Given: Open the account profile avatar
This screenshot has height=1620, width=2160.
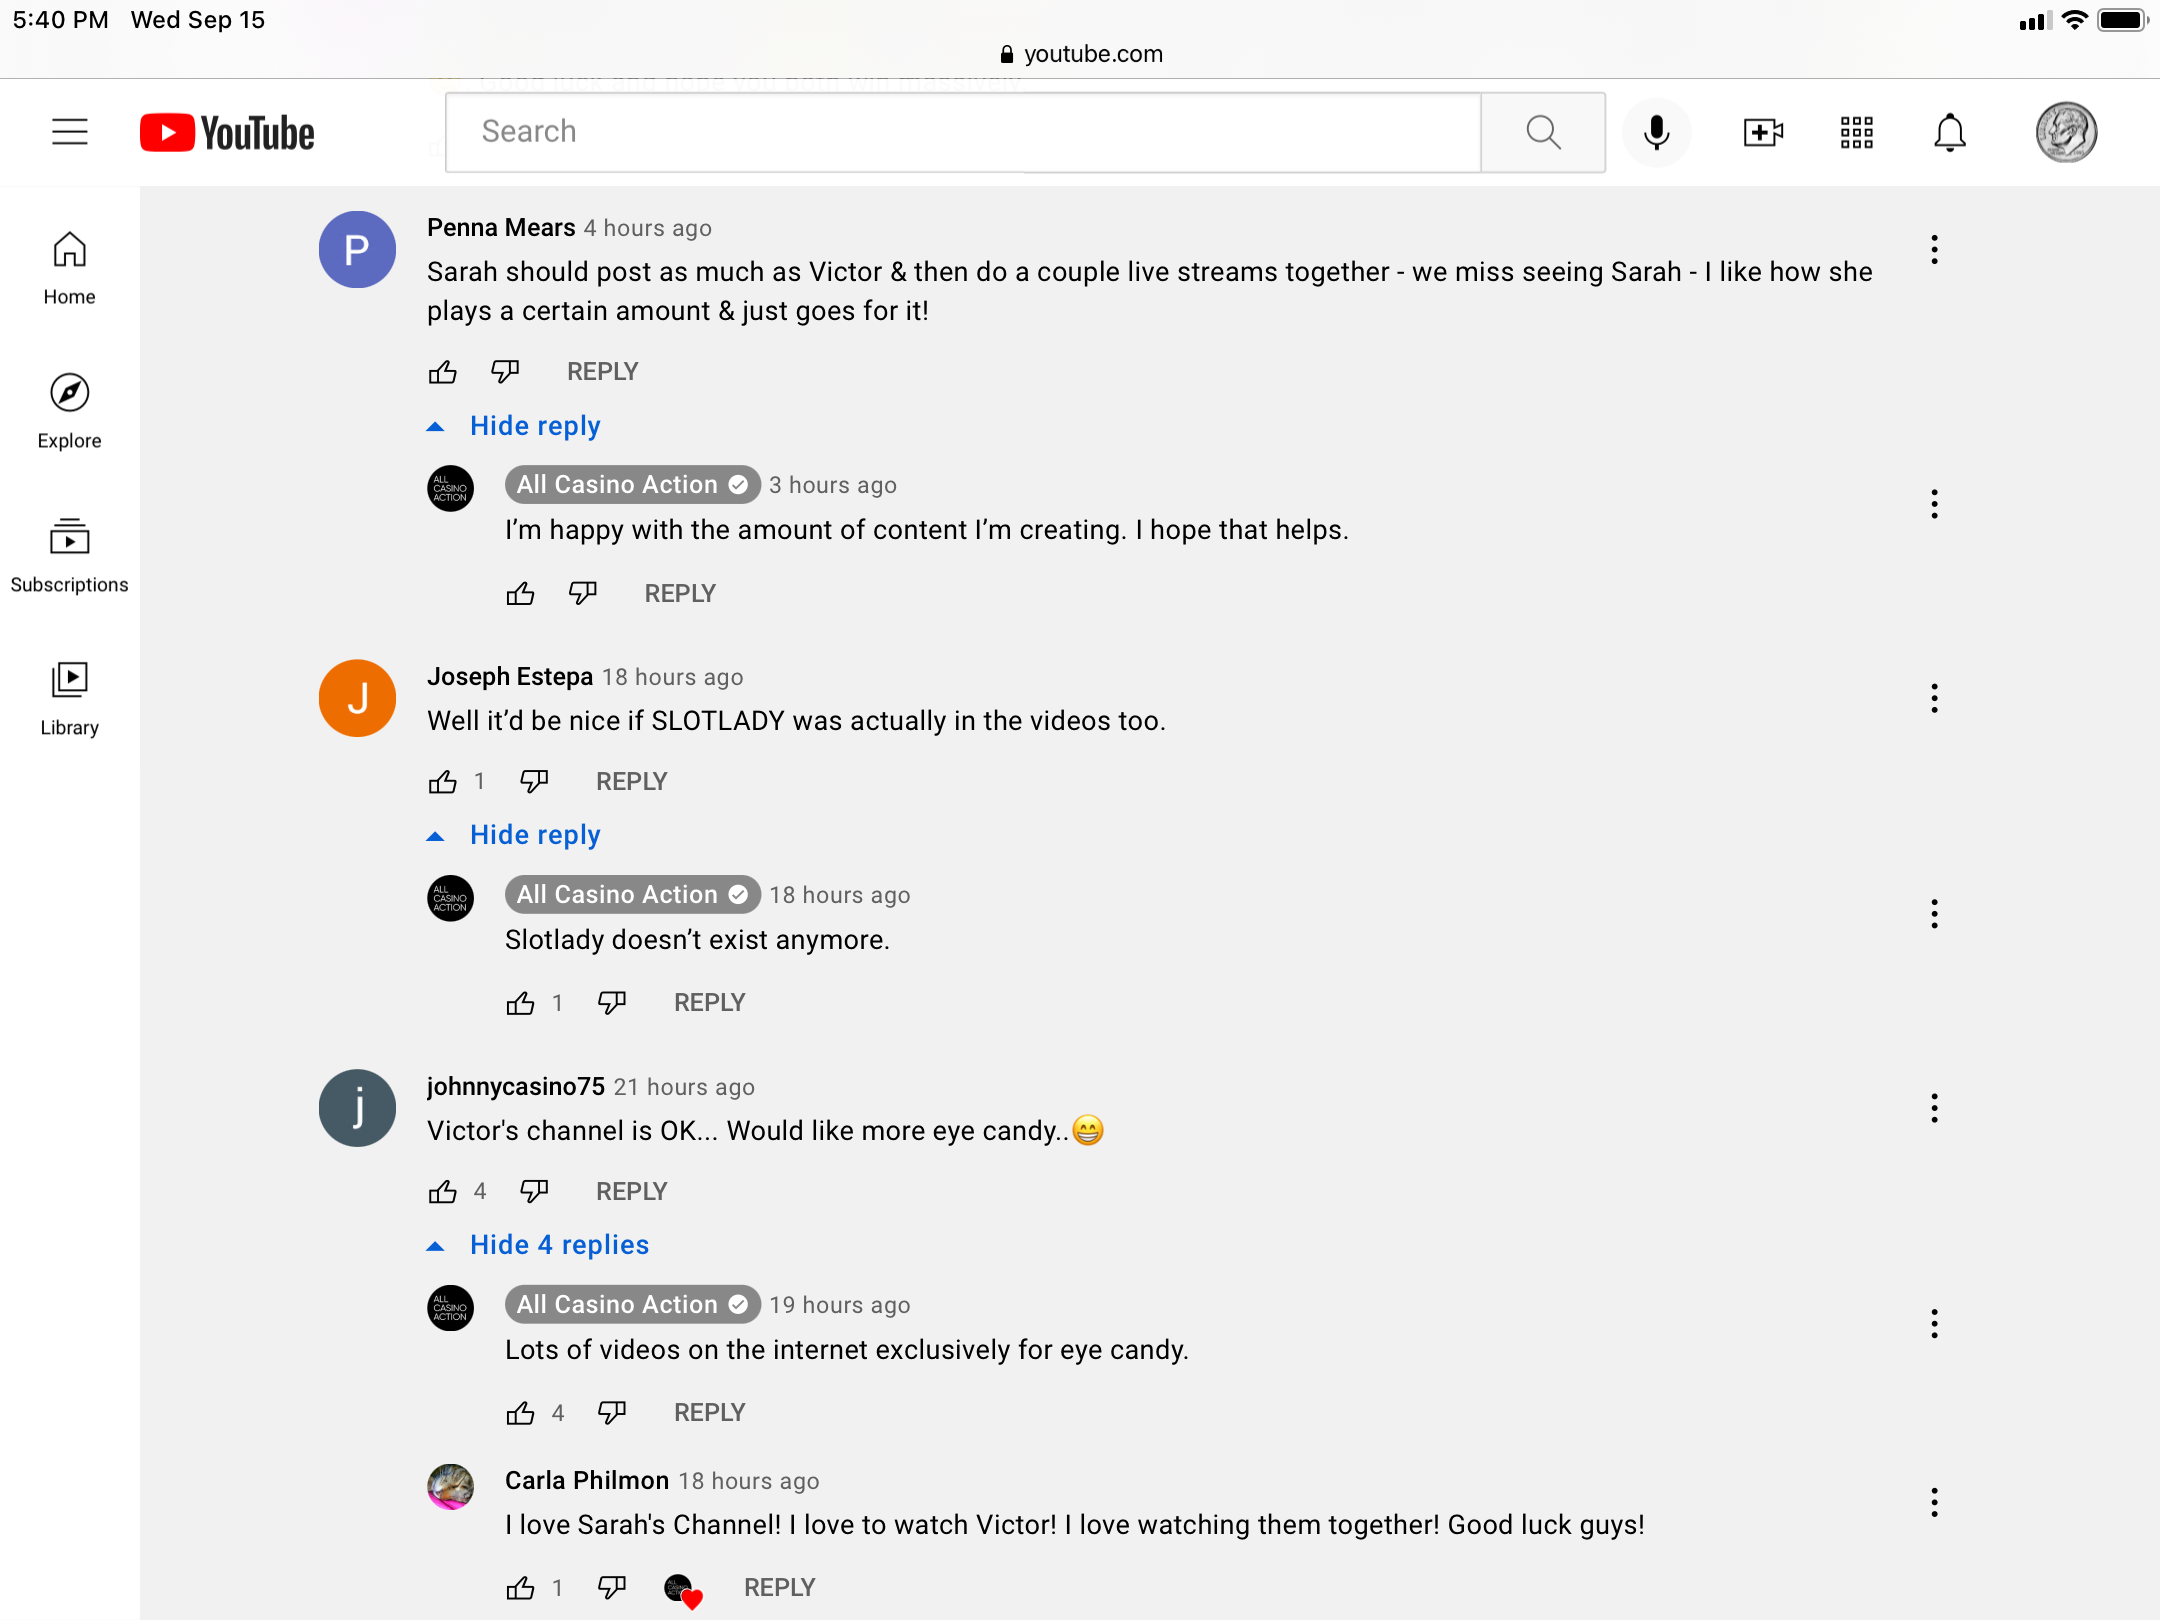Looking at the screenshot, I should [x=2066, y=132].
